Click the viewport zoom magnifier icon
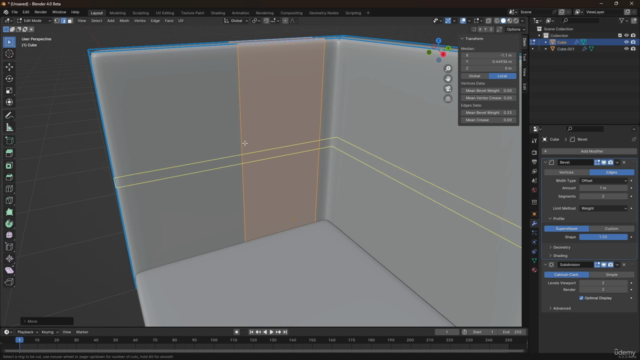 pyautogui.click(x=448, y=69)
